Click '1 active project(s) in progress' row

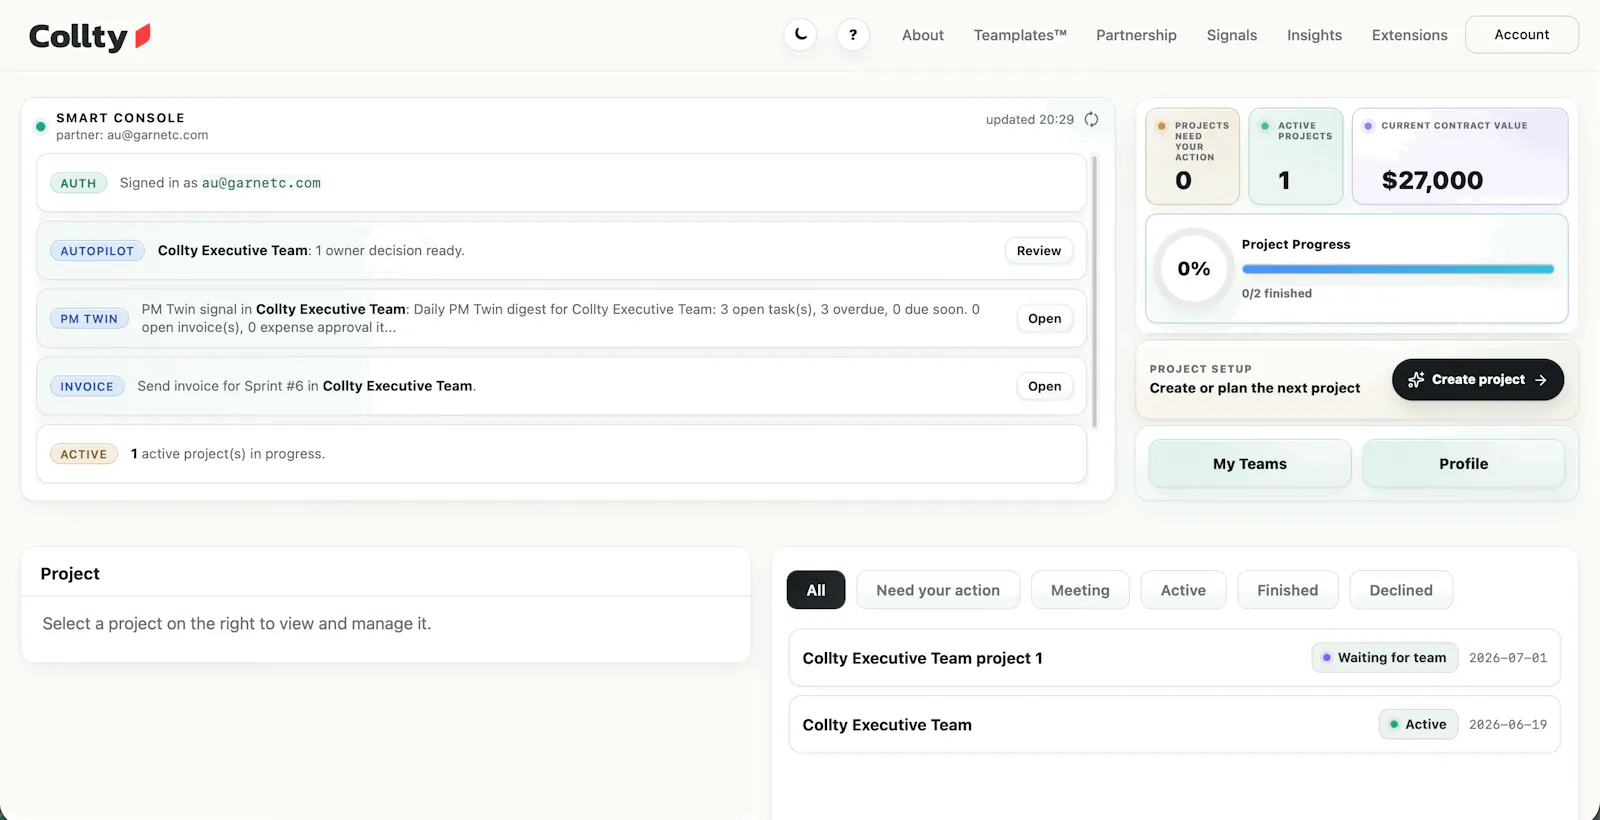561,454
